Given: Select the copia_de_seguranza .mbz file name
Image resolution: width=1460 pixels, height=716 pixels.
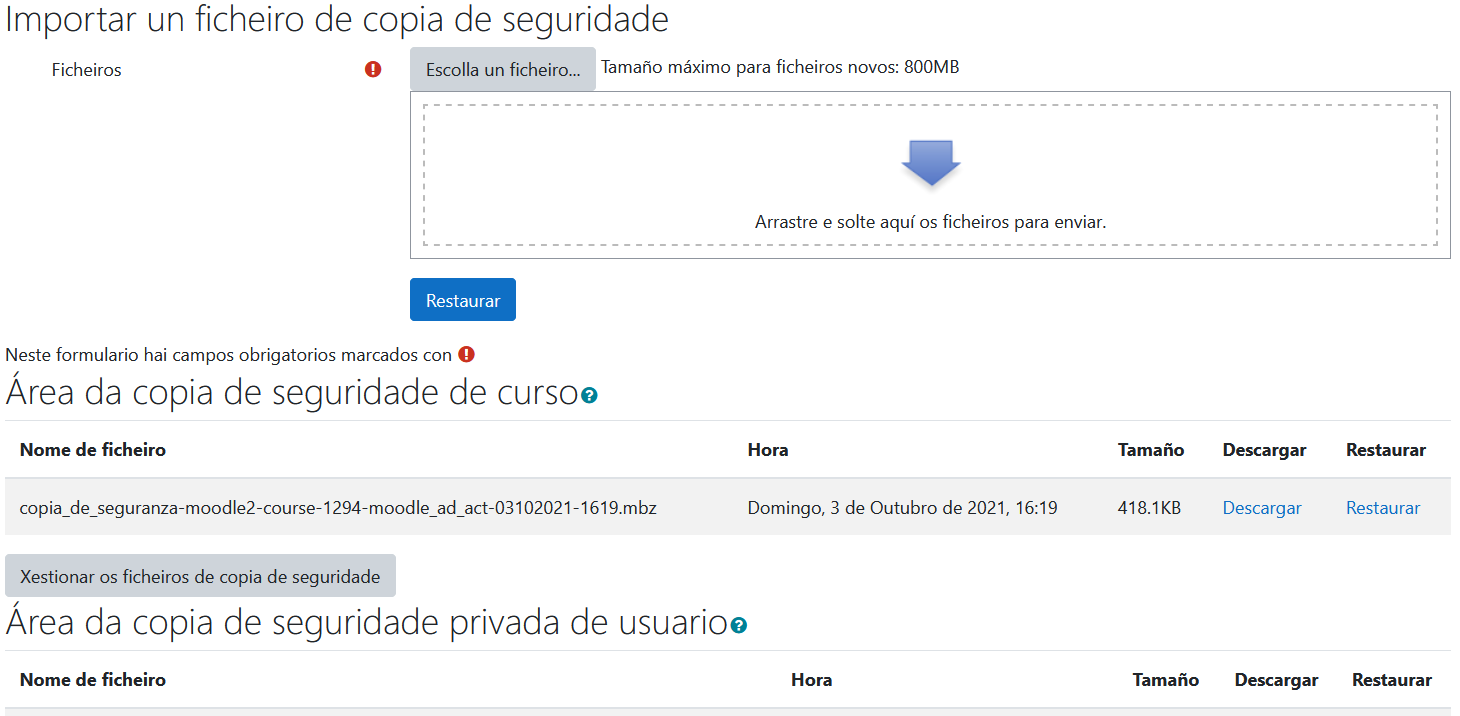Looking at the screenshot, I should coord(338,508).
